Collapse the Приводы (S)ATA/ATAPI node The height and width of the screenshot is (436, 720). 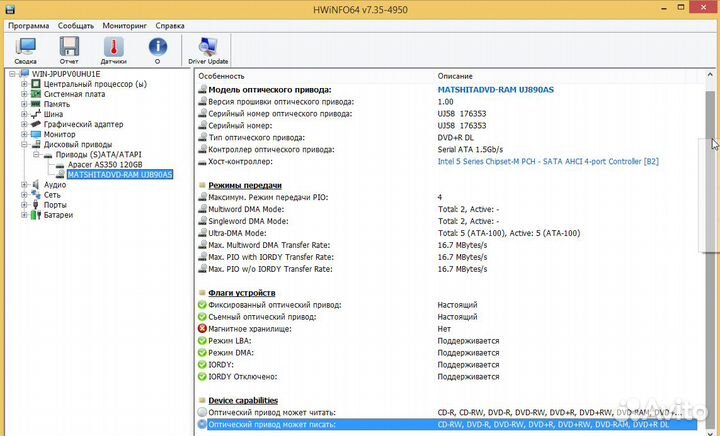pos(36,155)
